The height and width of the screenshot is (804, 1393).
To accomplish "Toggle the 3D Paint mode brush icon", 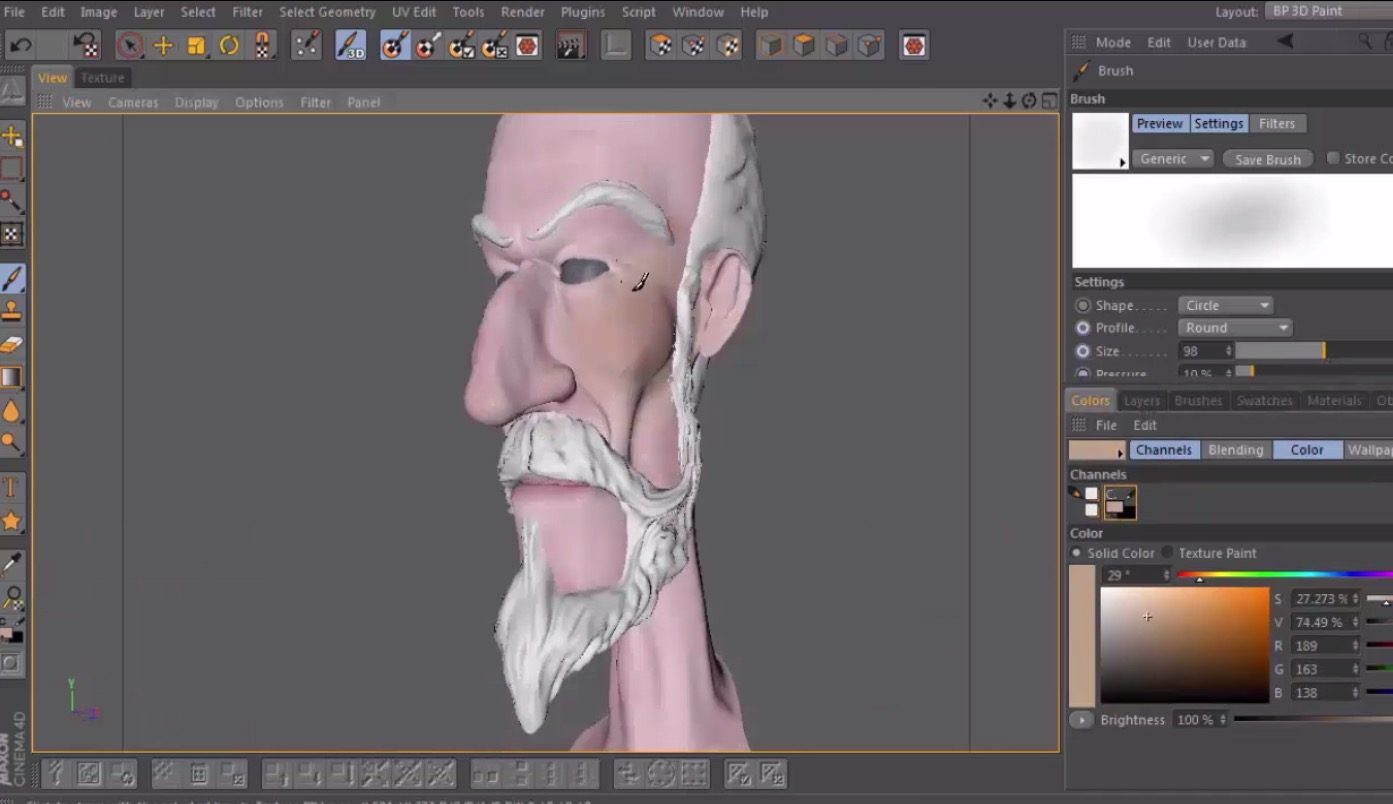I will [350, 46].
